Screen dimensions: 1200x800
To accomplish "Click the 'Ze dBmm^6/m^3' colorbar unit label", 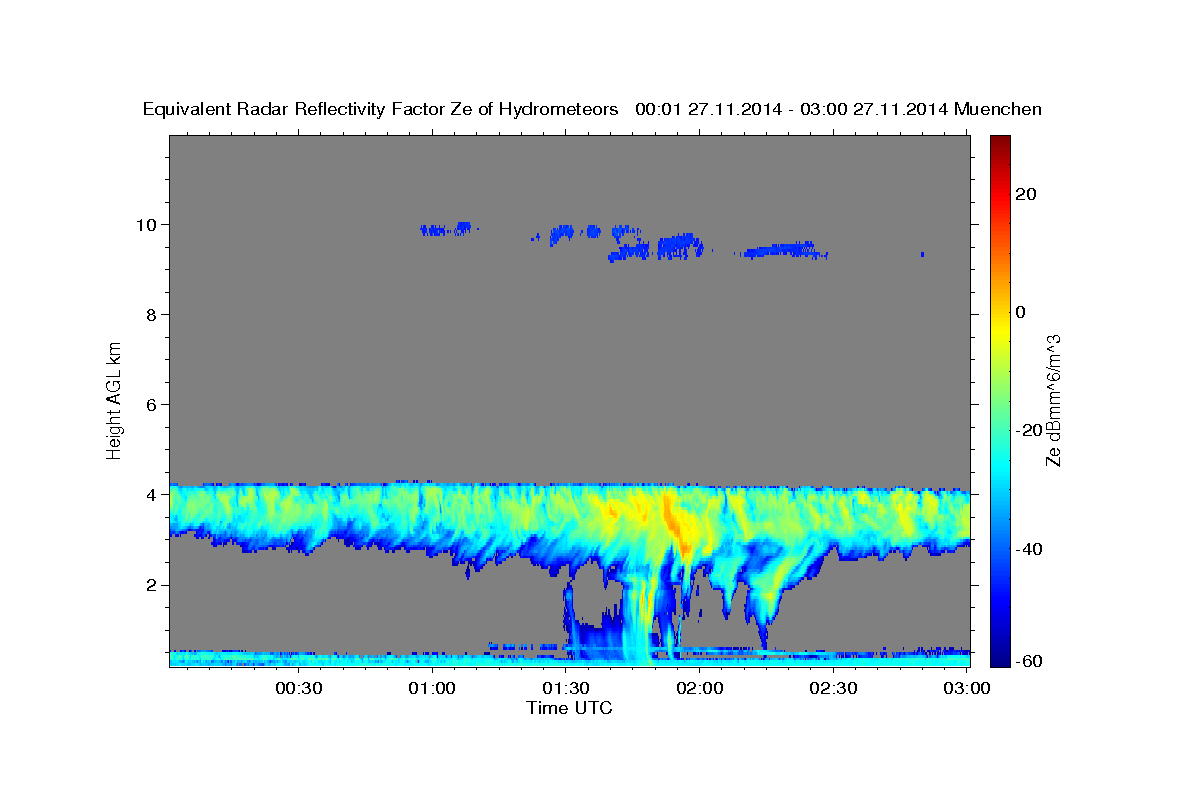I will (1053, 400).
